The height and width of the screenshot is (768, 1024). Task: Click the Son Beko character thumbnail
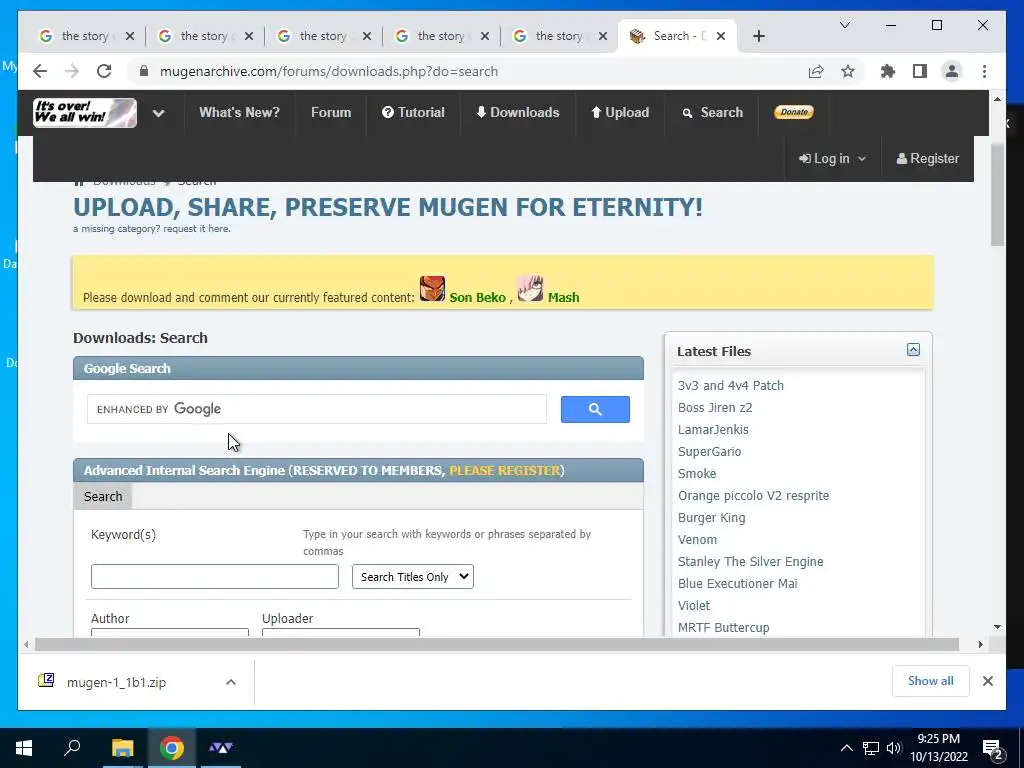pos(432,289)
